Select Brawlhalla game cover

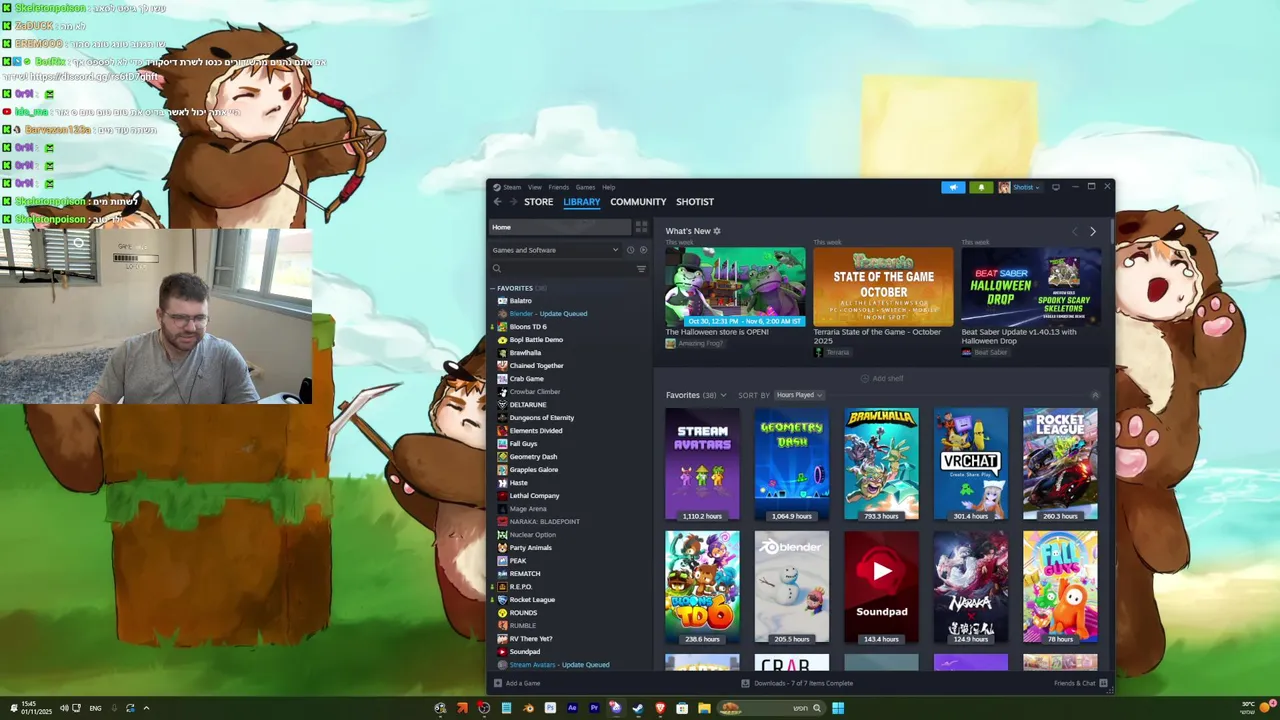tap(881, 464)
